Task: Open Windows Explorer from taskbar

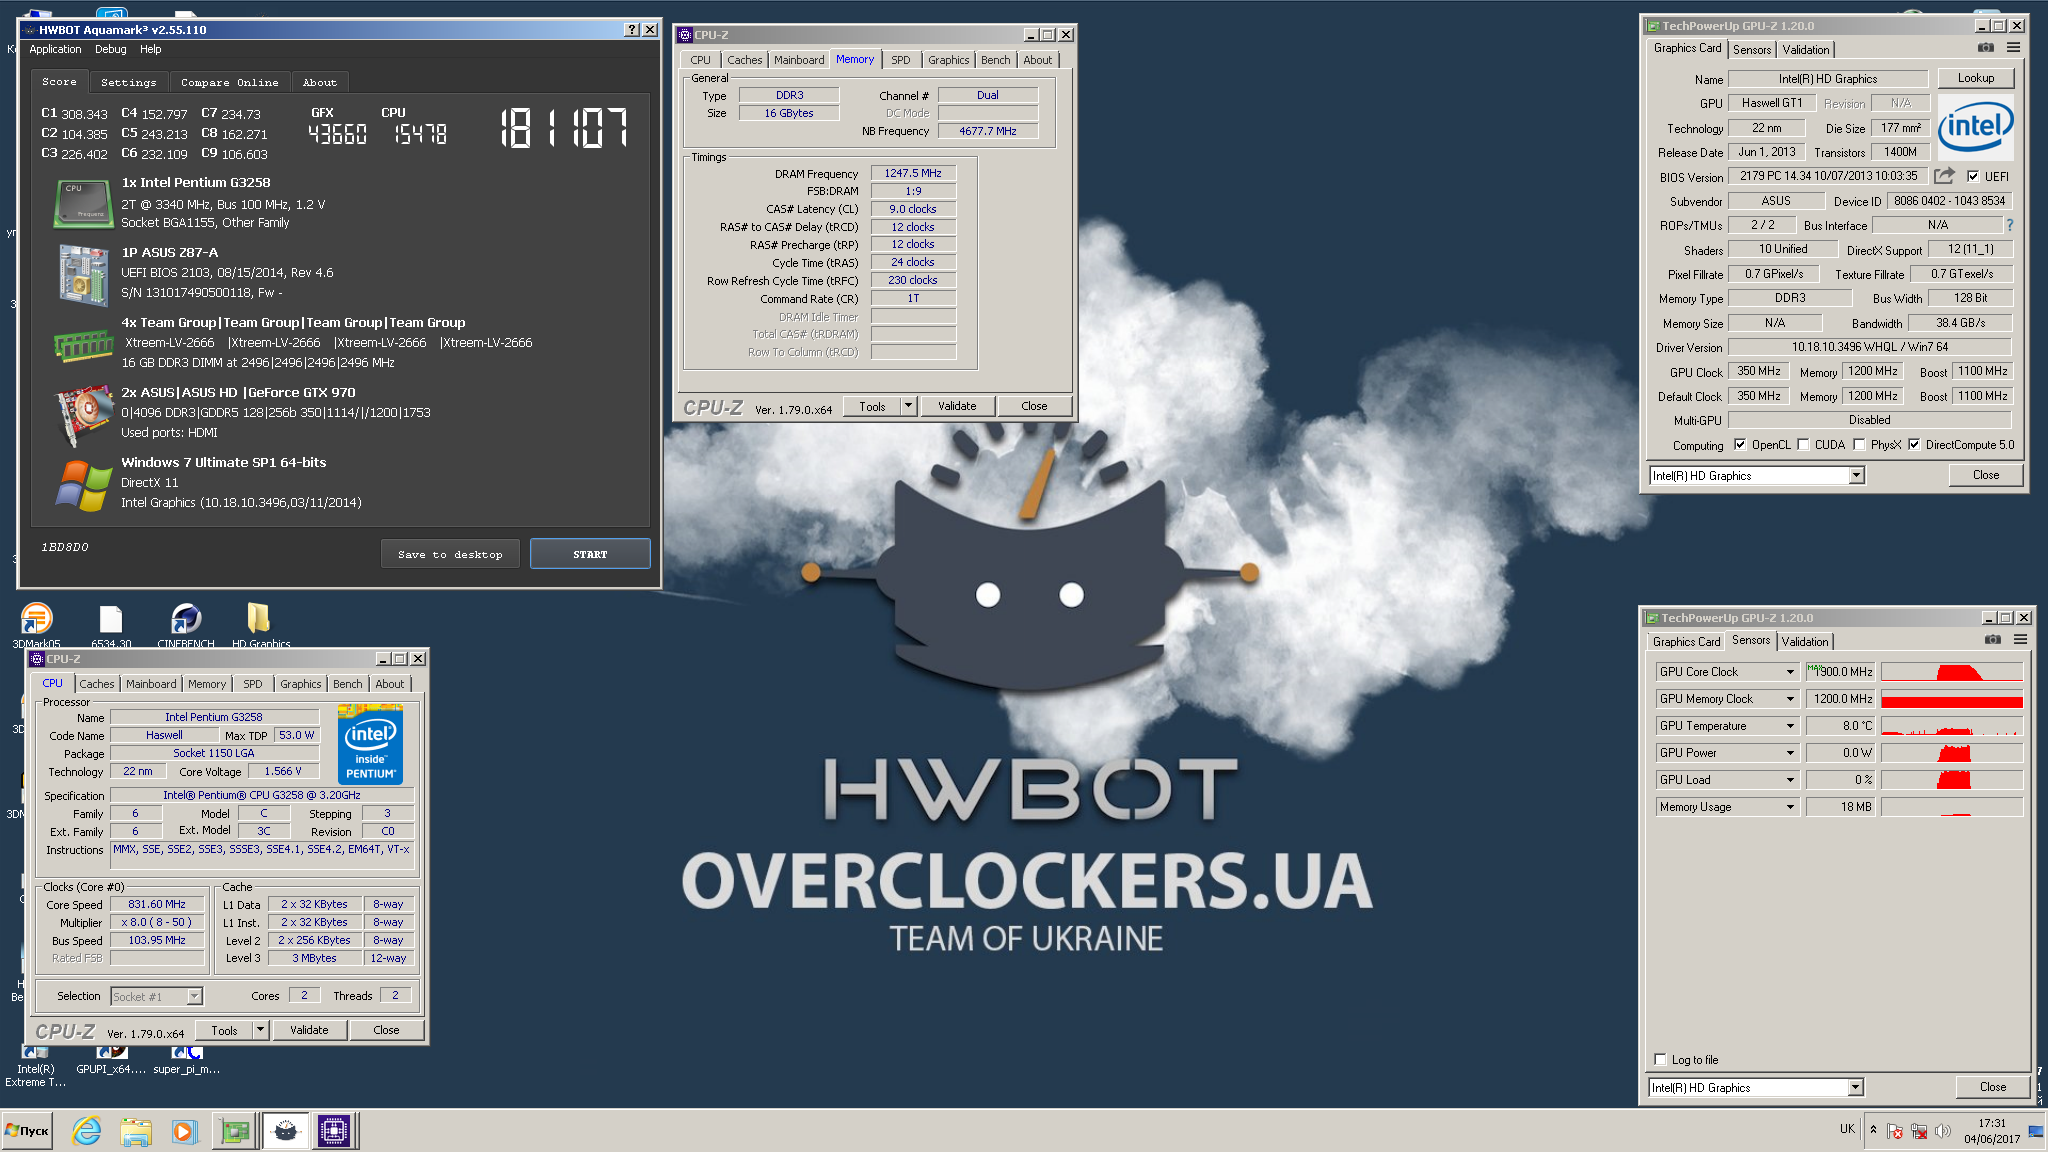Action: pyautogui.click(x=136, y=1131)
